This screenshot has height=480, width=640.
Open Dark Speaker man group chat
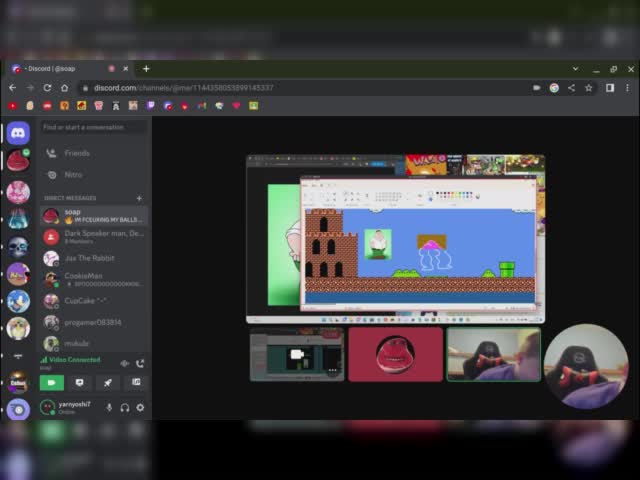point(93,237)
